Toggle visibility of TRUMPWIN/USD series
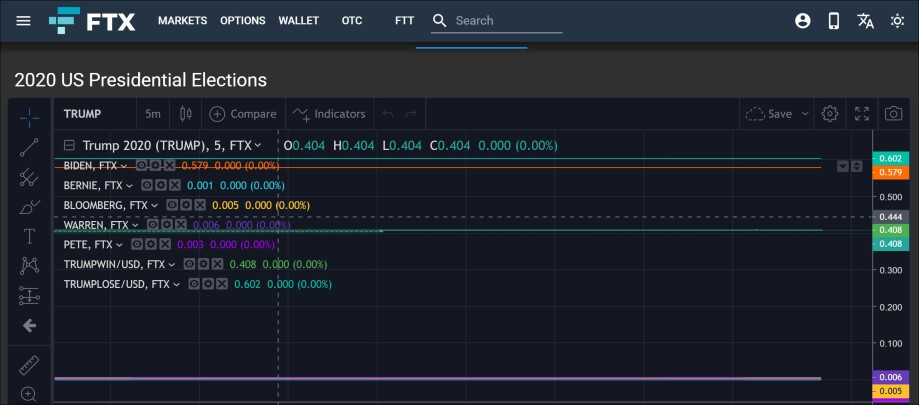 coord(189,264)
